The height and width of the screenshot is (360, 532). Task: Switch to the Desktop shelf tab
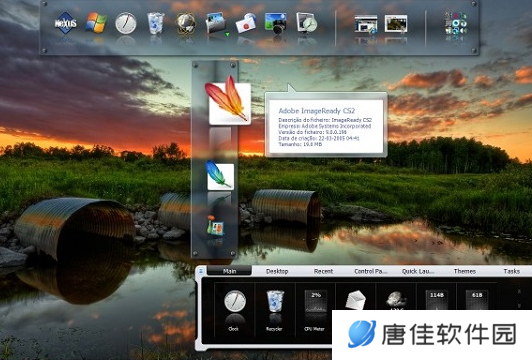277,271
